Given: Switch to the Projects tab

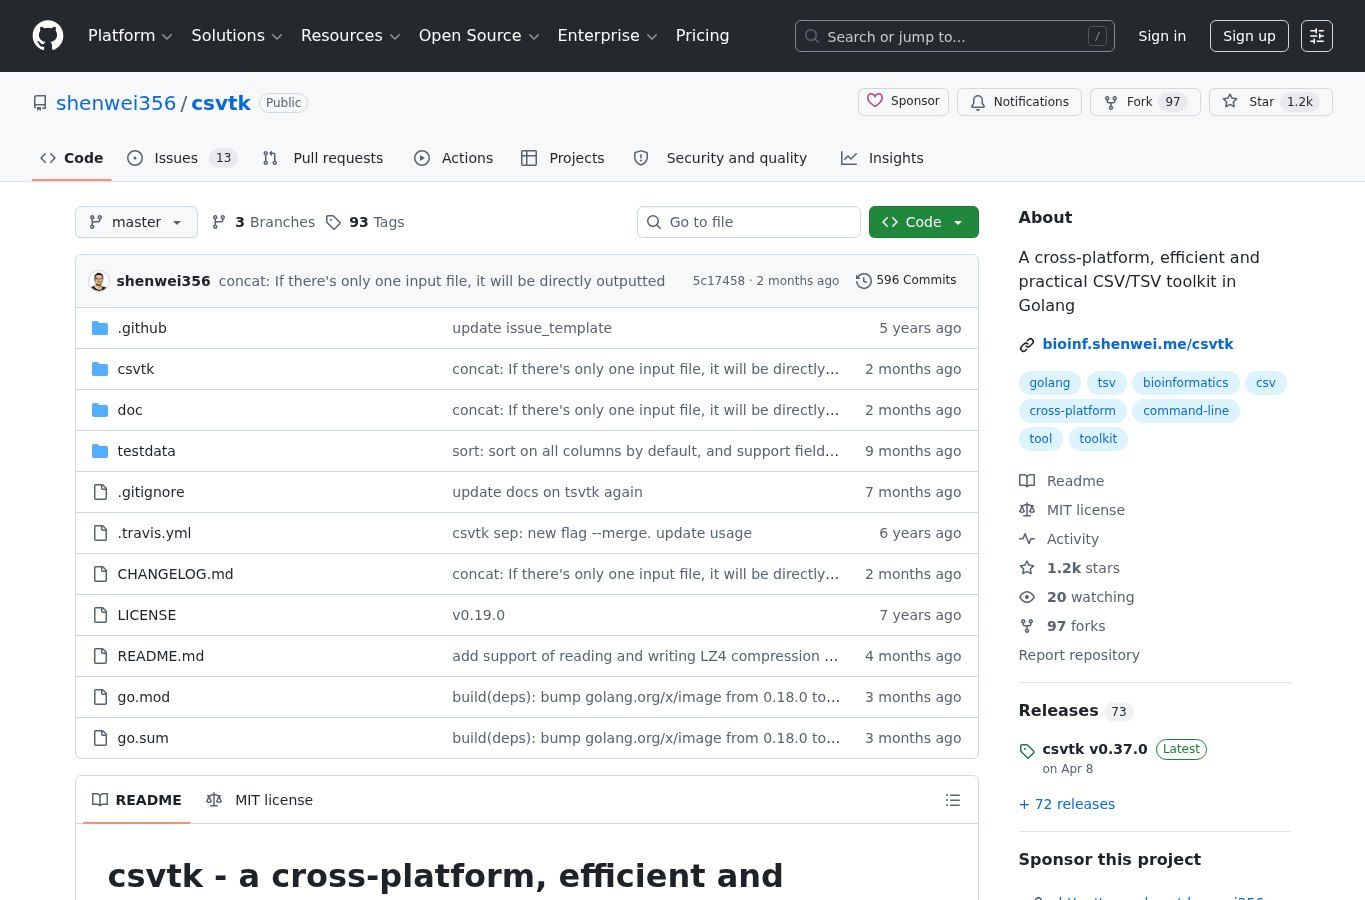Looking at the screenshot, I should tap(563, 158).
